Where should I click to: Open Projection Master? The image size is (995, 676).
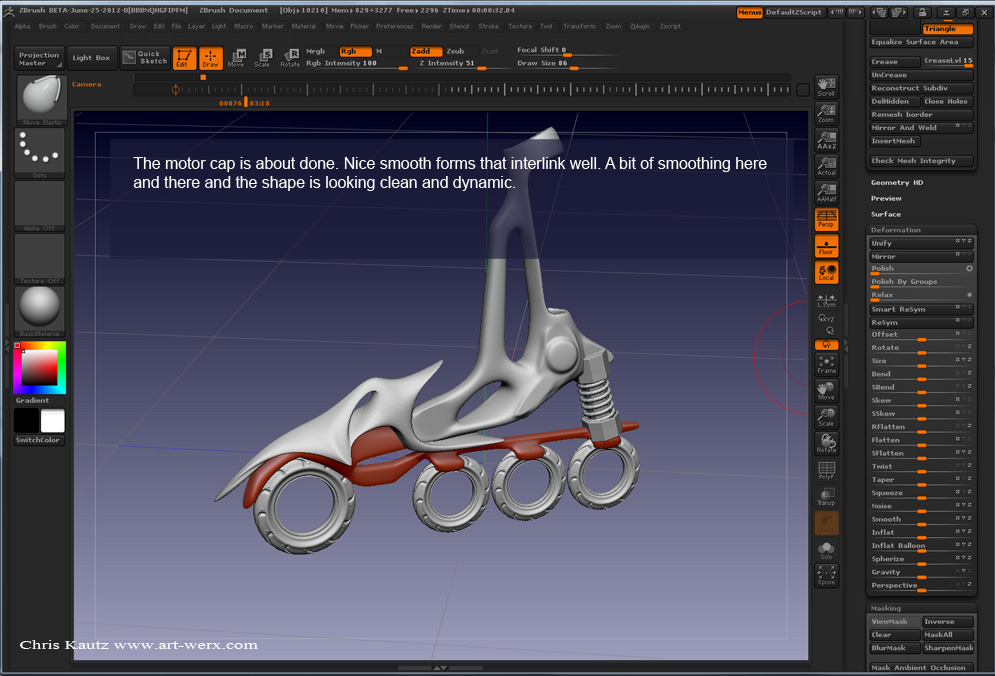pos(39,58)
